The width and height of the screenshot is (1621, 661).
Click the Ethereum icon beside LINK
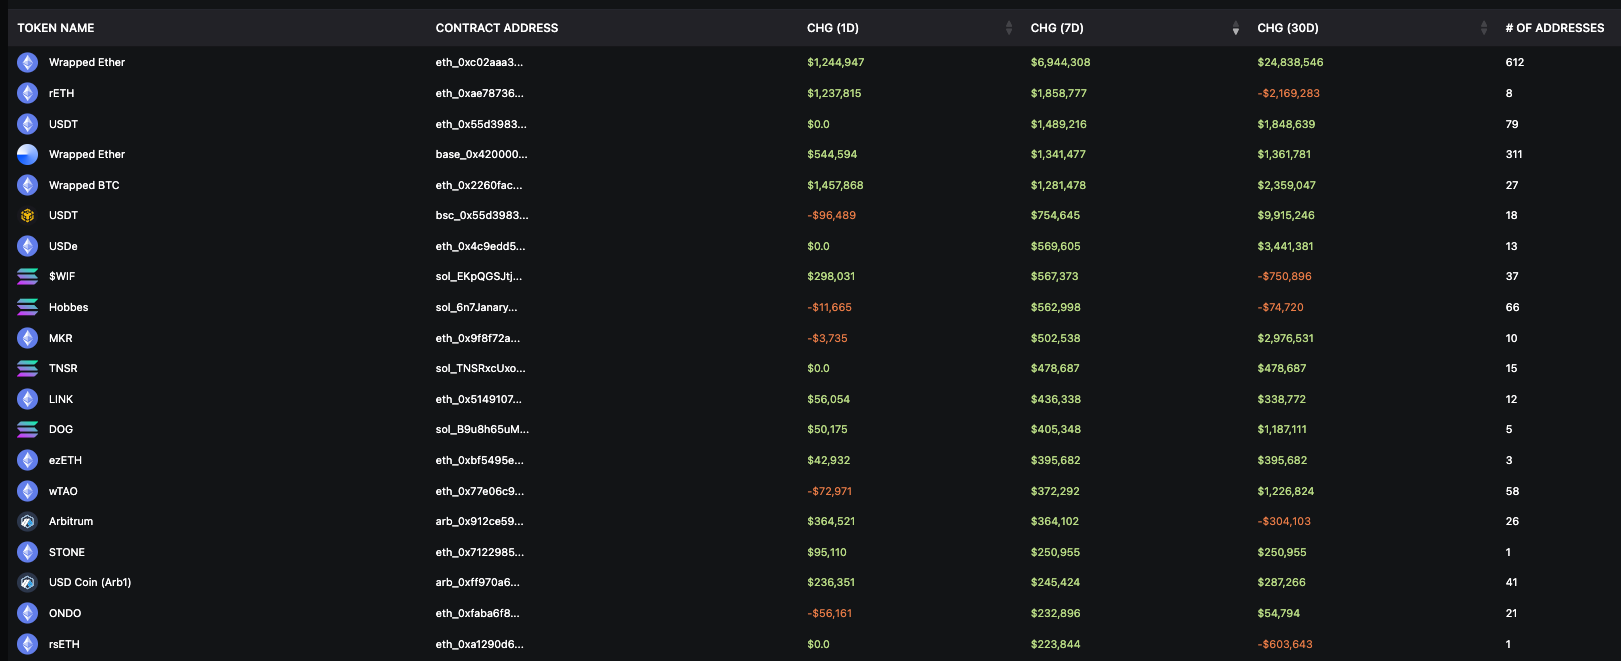tap(28, 399)
